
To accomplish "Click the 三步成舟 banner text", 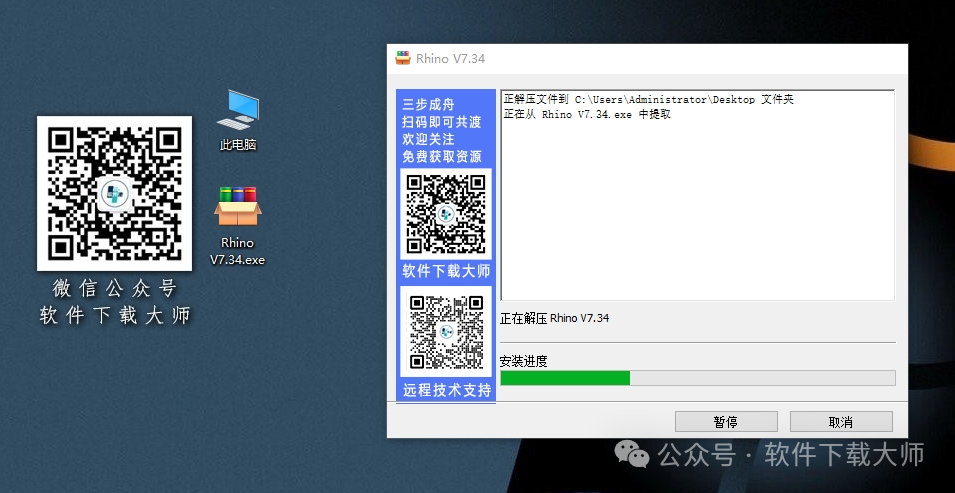I will click(428, 105).
